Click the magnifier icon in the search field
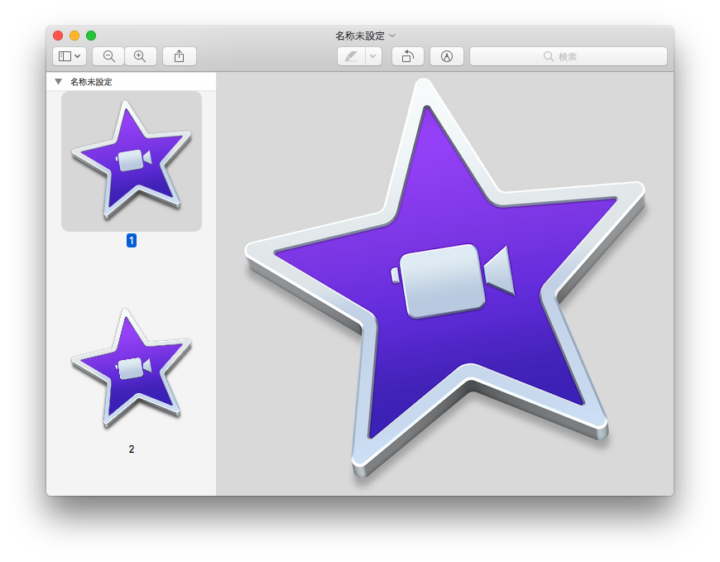The image size is (720, 562). (549, 57)
